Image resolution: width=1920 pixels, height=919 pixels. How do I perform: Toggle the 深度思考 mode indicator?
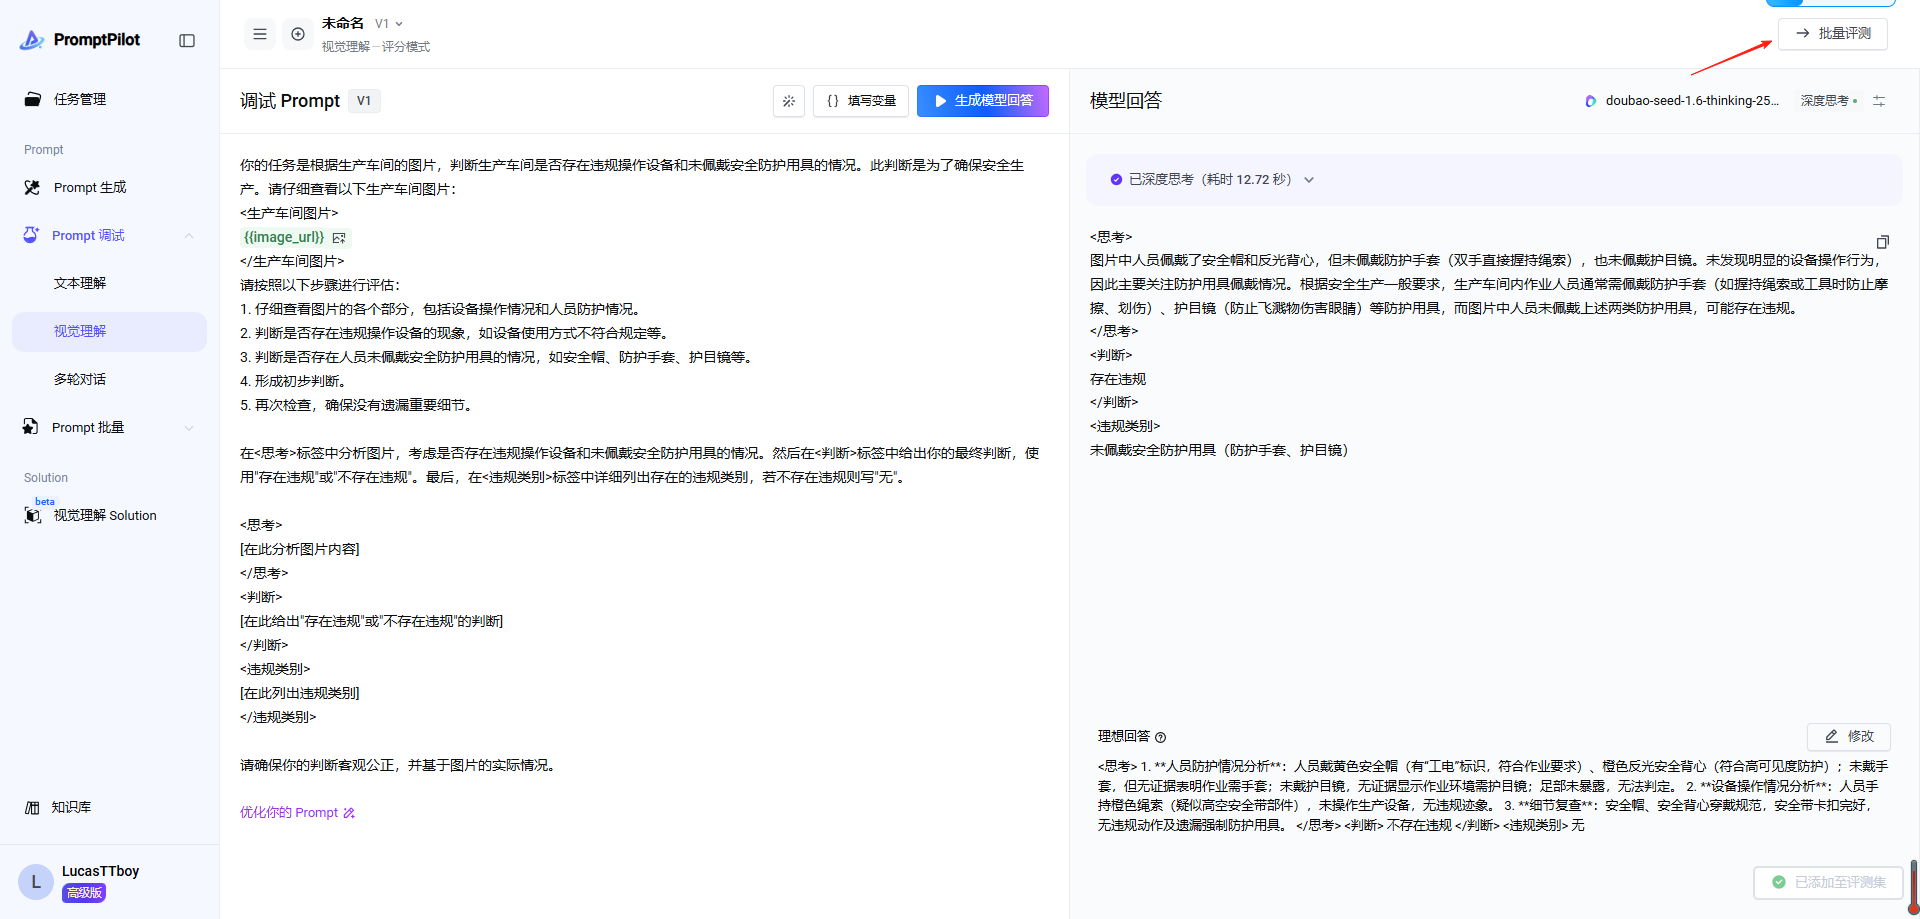click(1828, 101)
